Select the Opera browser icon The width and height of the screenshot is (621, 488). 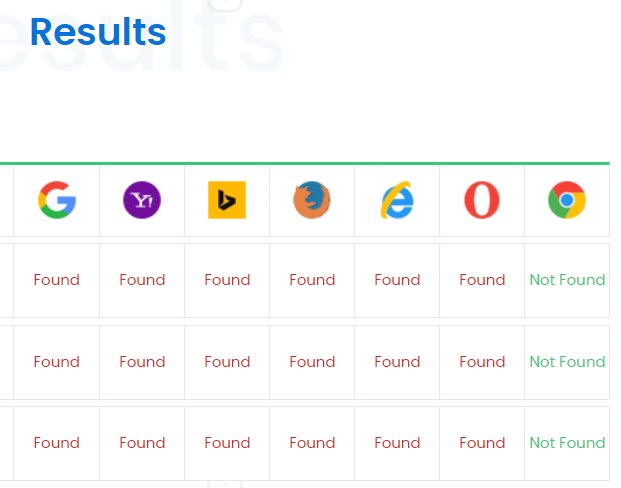(482, 200)
